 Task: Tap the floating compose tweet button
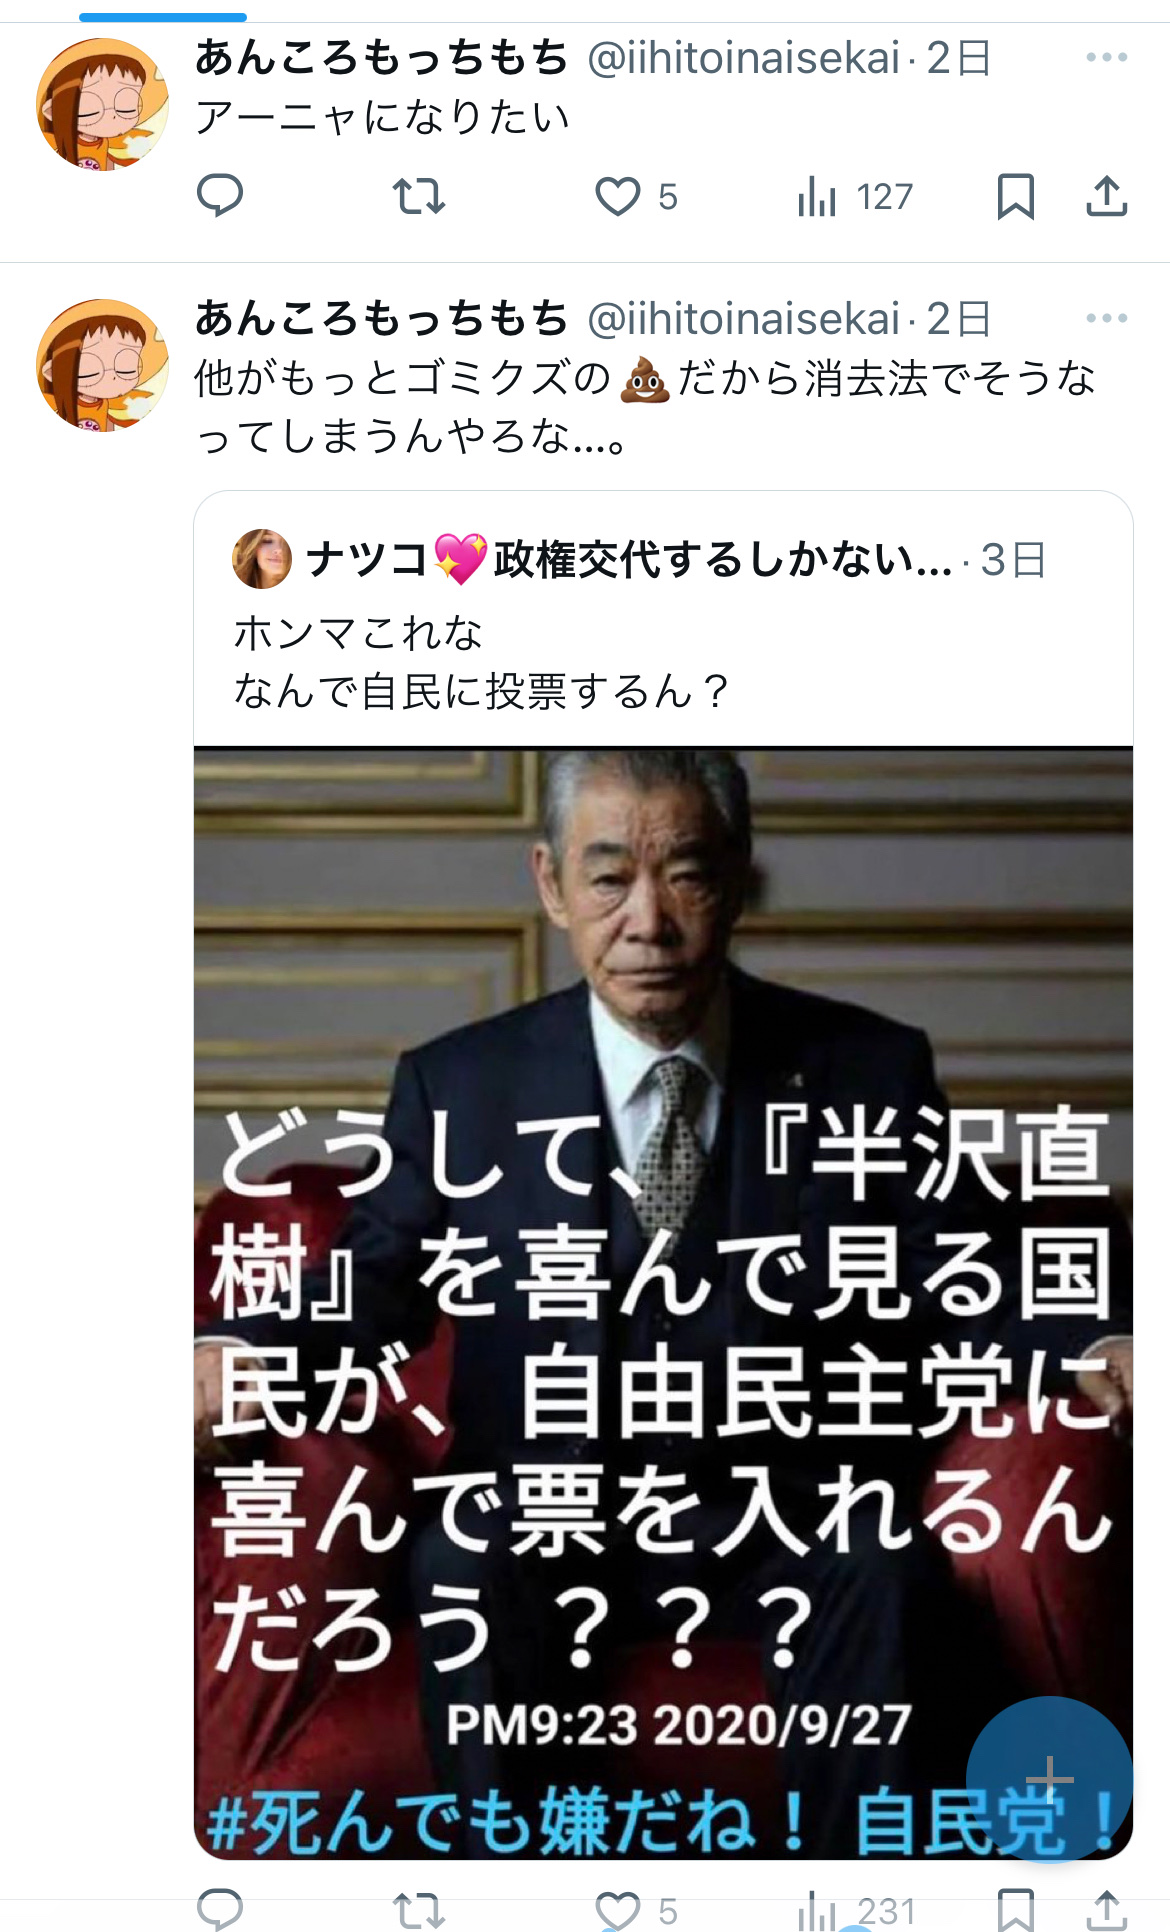(x=1049, y=1779)
